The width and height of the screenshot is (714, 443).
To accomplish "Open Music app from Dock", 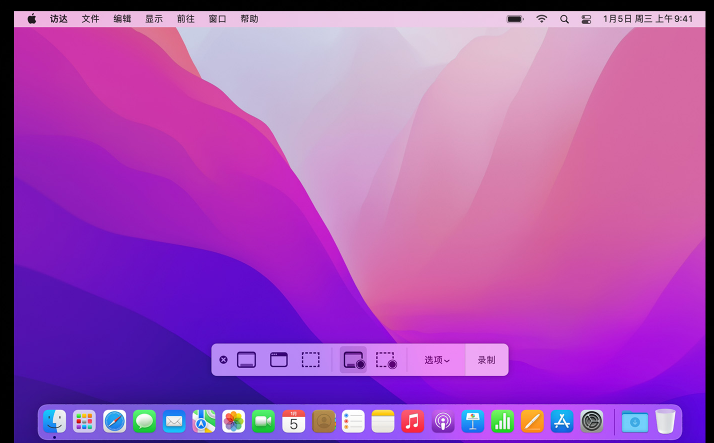I will pos(413,421).
